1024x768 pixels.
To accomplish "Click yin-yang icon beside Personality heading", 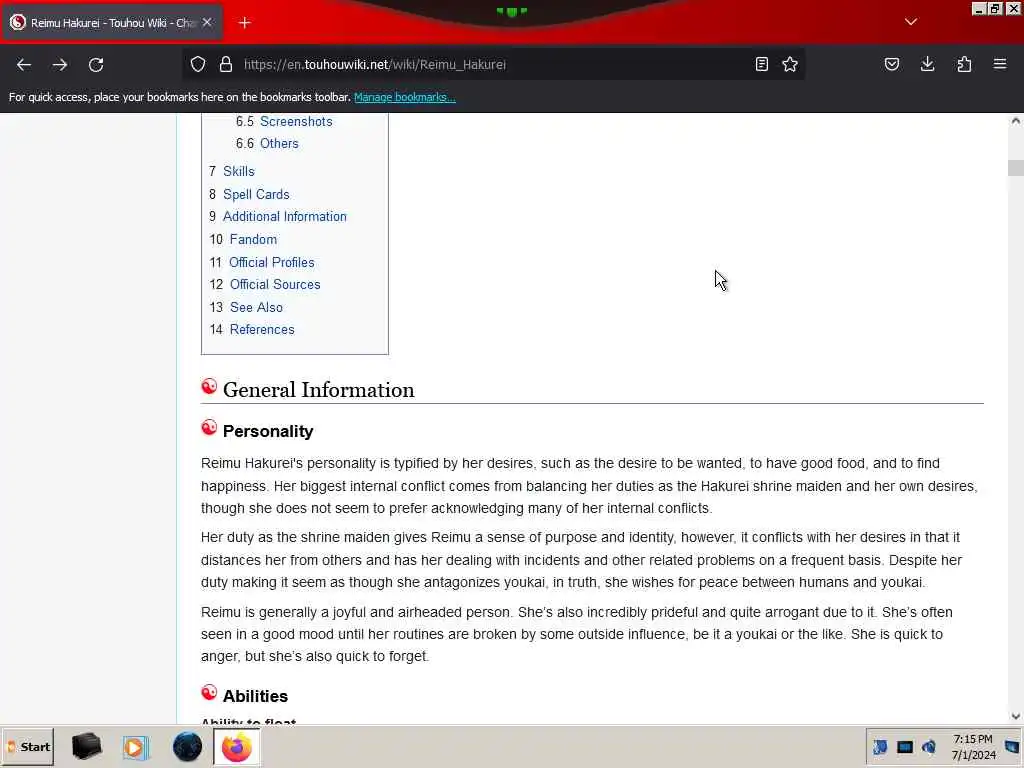I will [209, 428].
